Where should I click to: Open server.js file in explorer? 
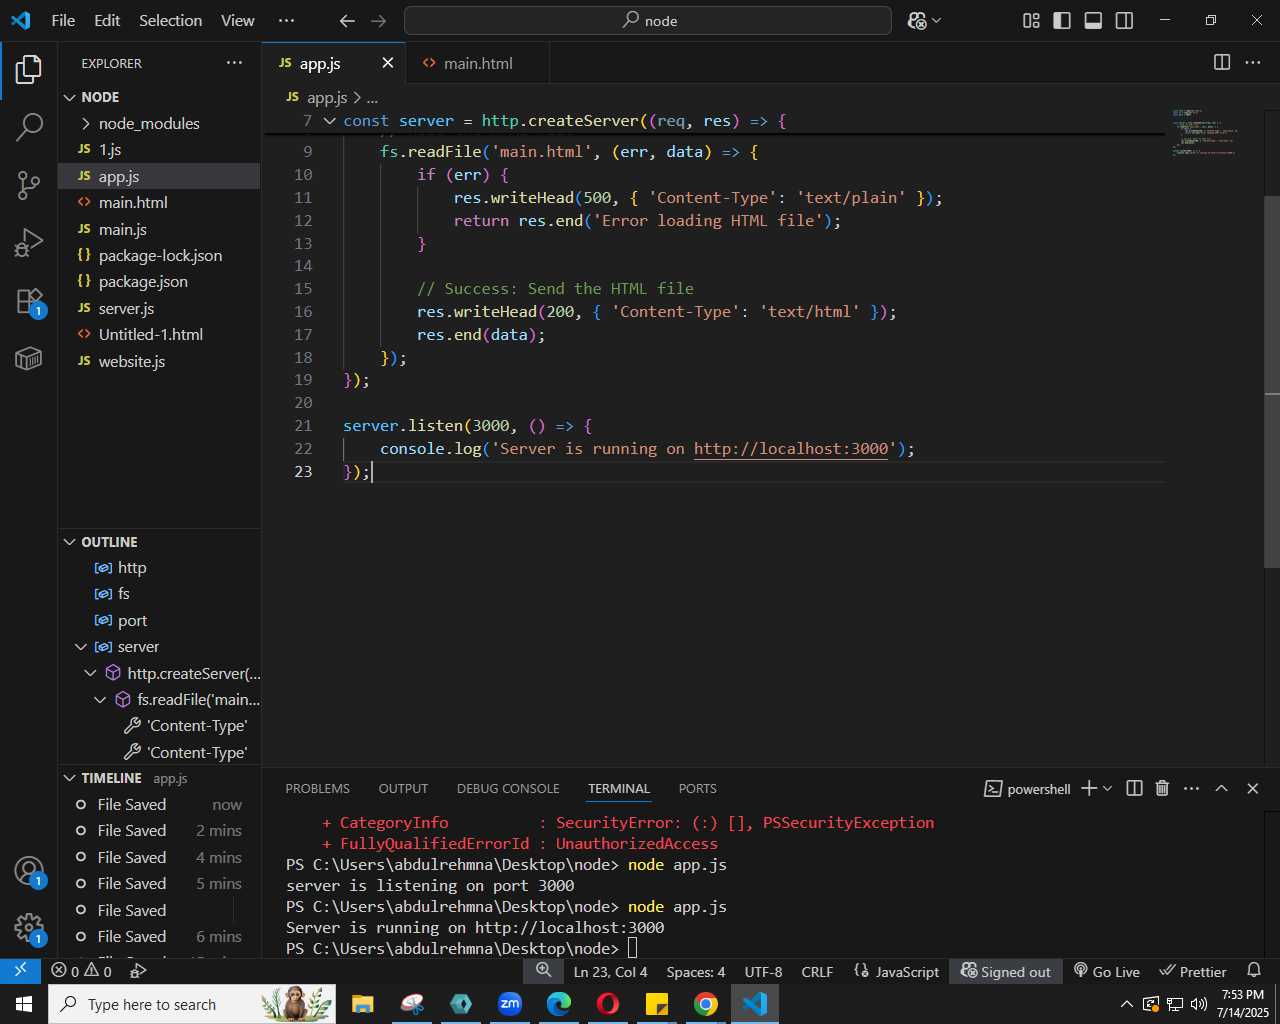coord(160,308)
